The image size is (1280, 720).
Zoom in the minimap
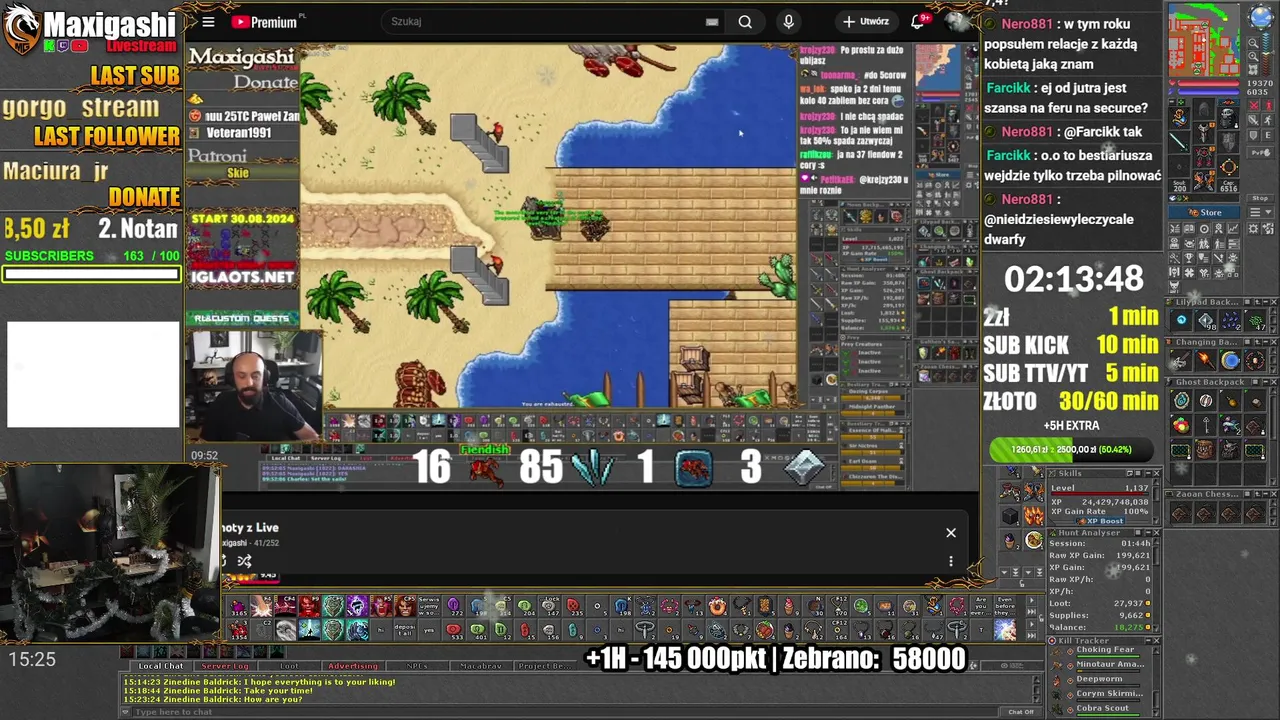[1253, 56]
